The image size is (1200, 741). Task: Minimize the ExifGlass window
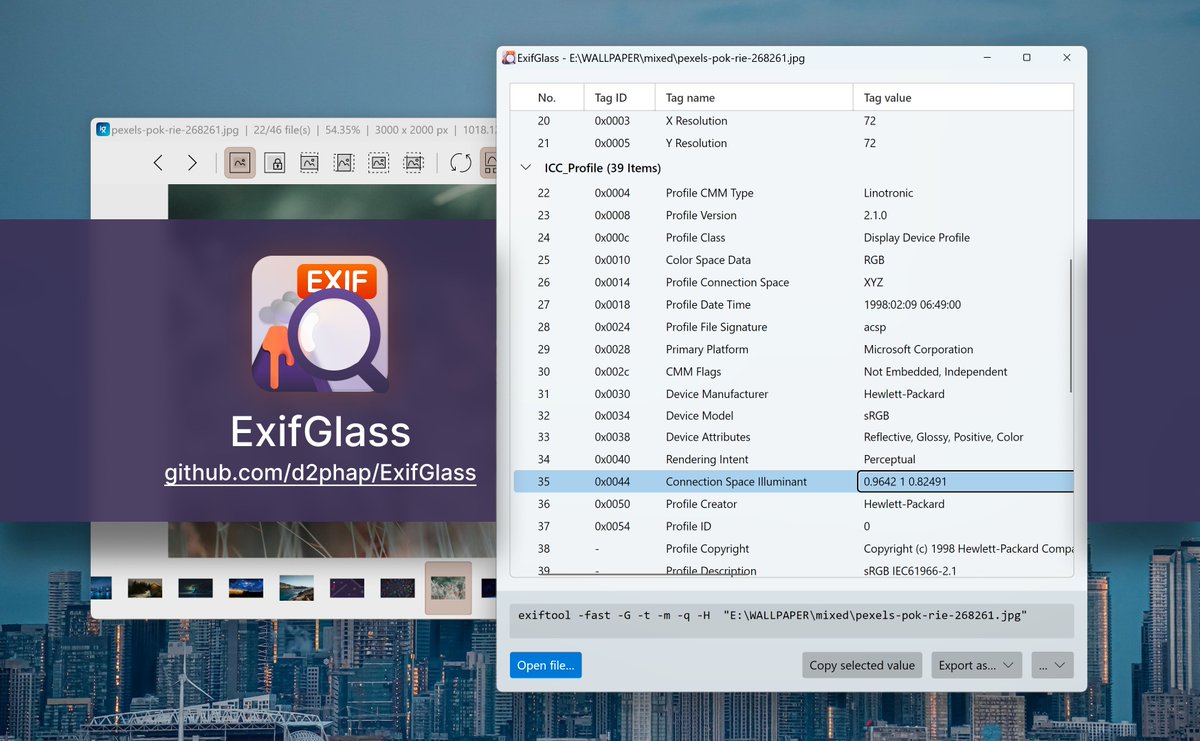(986, 58)
